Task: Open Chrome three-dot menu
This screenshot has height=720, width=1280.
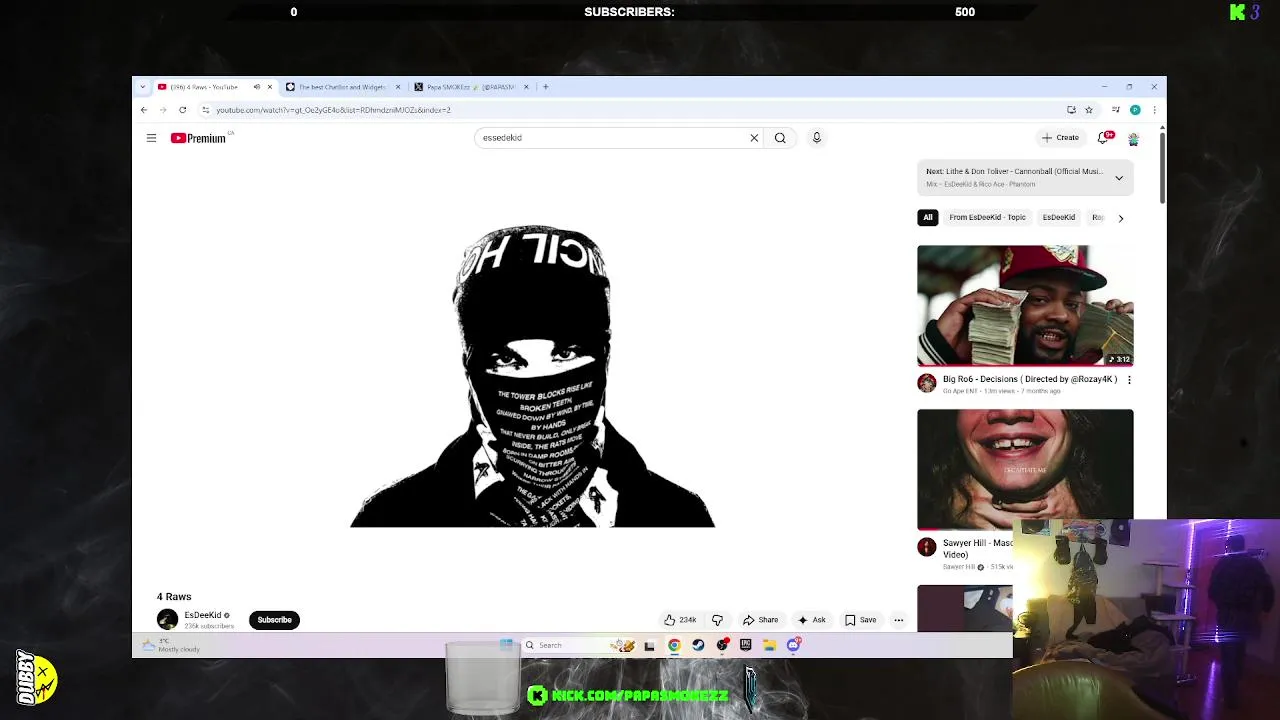Action: click(x=1154, y=110)
